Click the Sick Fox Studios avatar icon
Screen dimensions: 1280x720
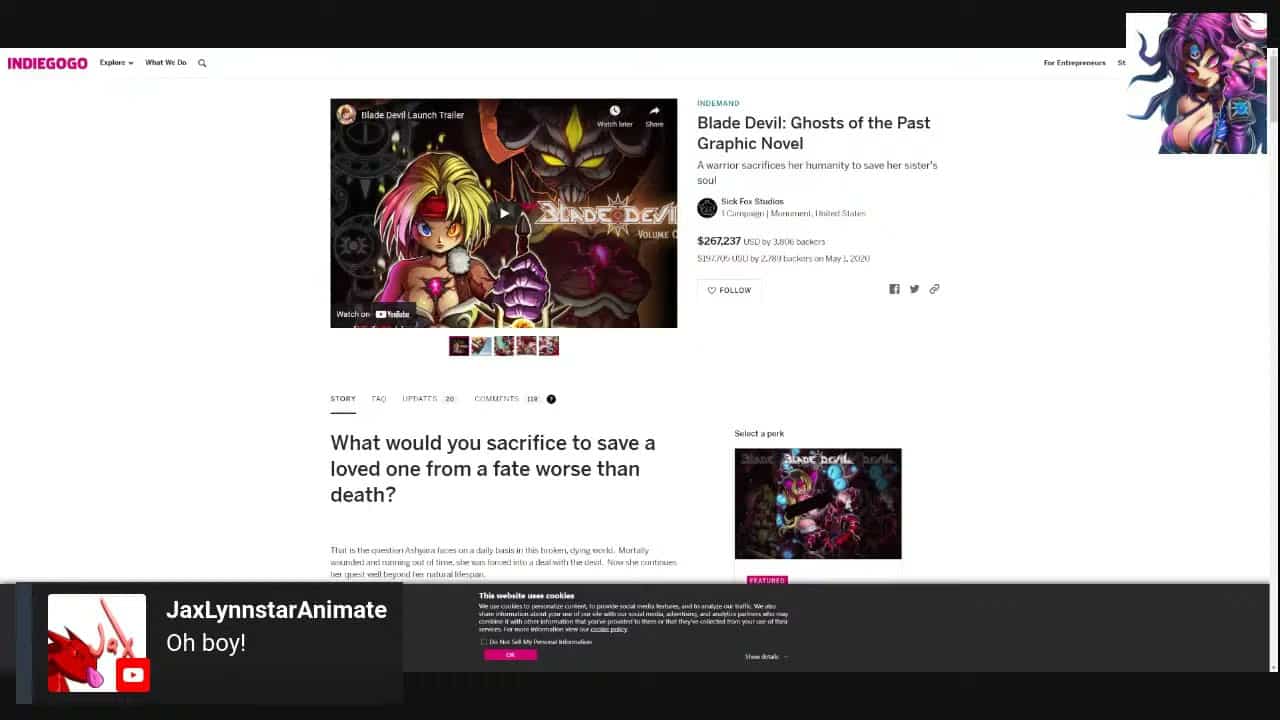(707, 208)
